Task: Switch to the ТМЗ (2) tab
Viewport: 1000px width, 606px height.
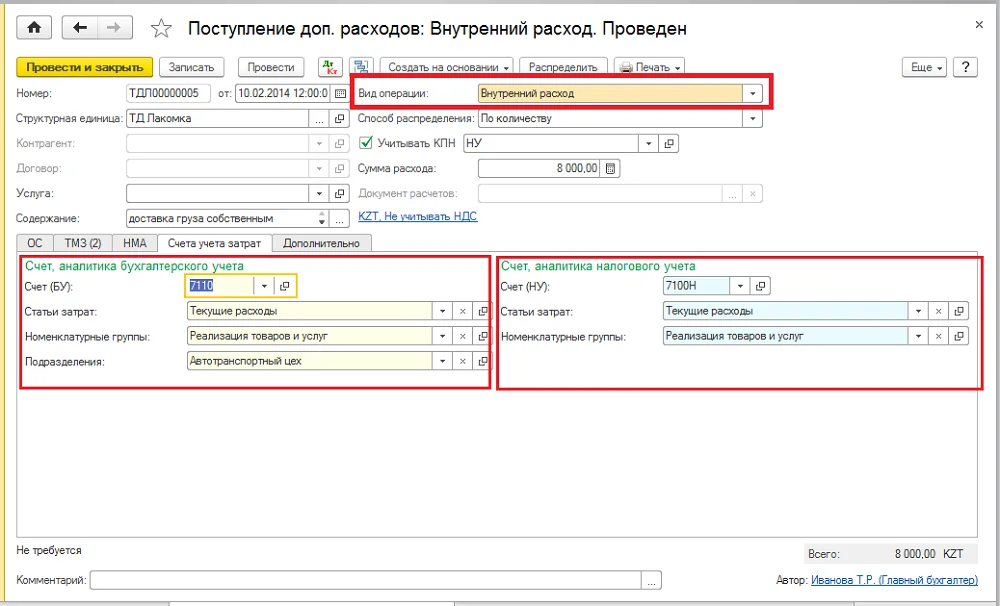Action: (83, 243)
